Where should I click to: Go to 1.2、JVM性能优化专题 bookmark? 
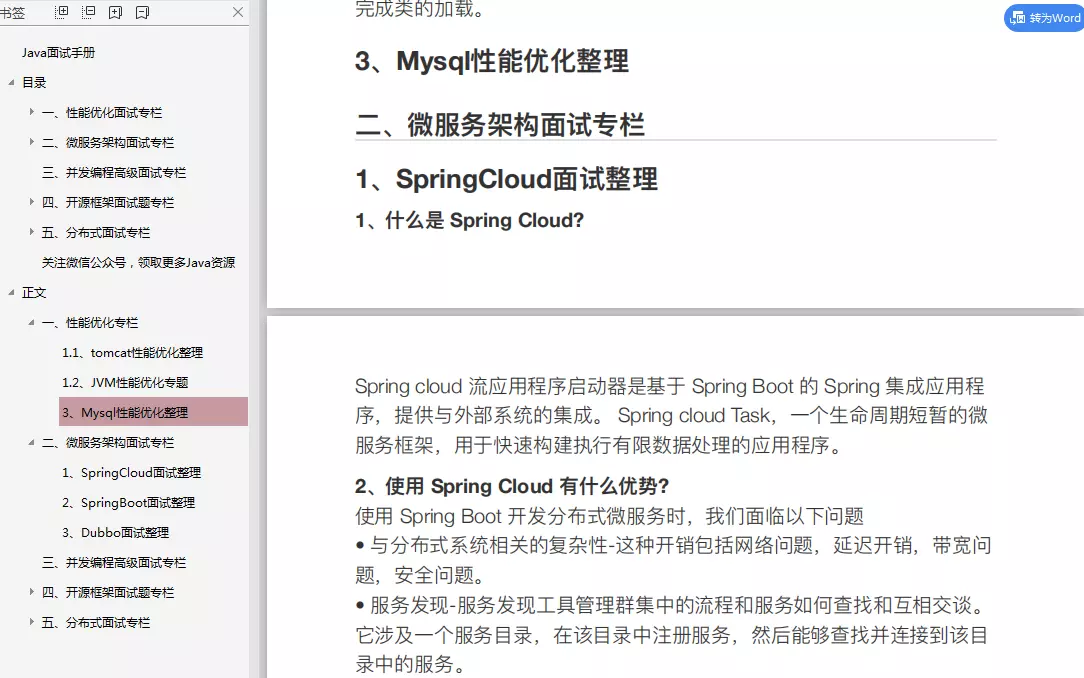click(x=125, y=383)
